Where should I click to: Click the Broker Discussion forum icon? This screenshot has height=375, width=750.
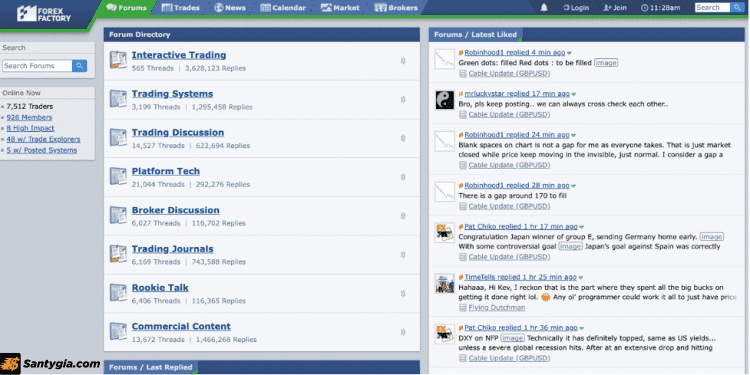point(118,215)
